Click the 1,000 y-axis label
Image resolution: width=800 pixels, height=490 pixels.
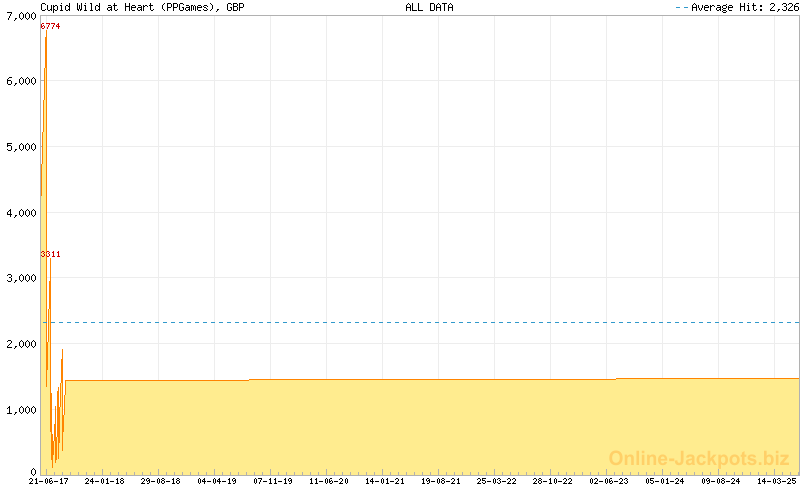[21, 410]
